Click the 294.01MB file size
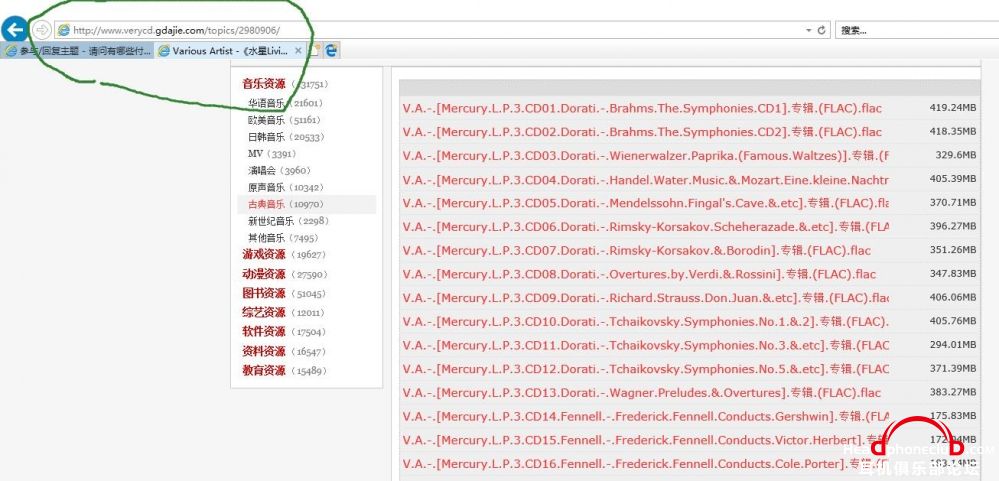The width and height of the screenshot is (999, 481). tap(952, 345)
